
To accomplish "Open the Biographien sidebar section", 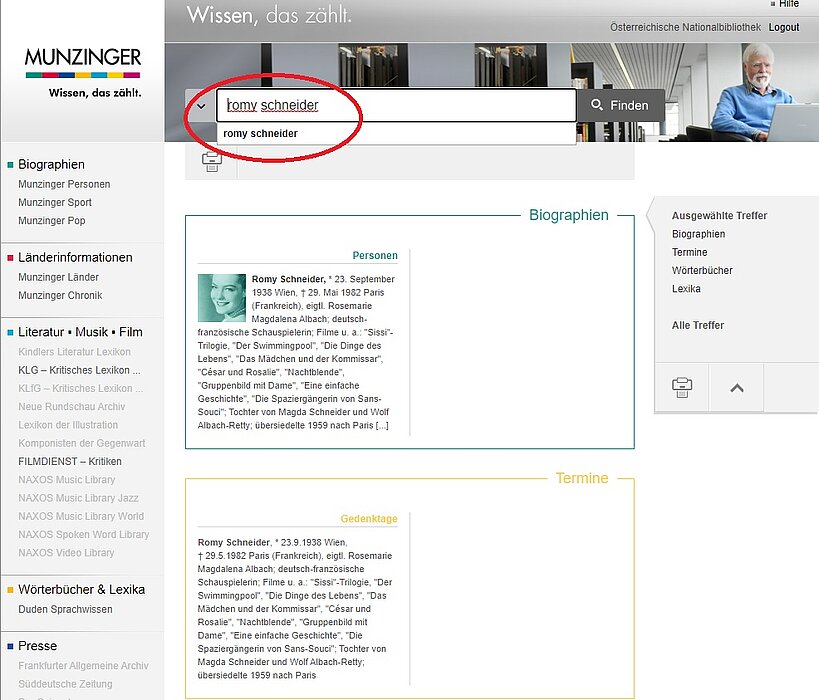I will 51,165.
